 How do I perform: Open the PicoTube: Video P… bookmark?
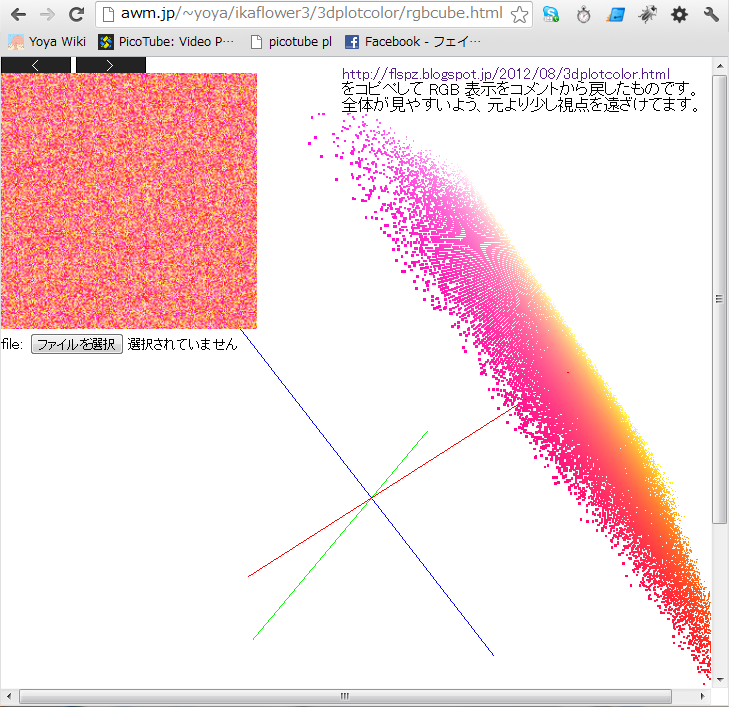point(166,42)
